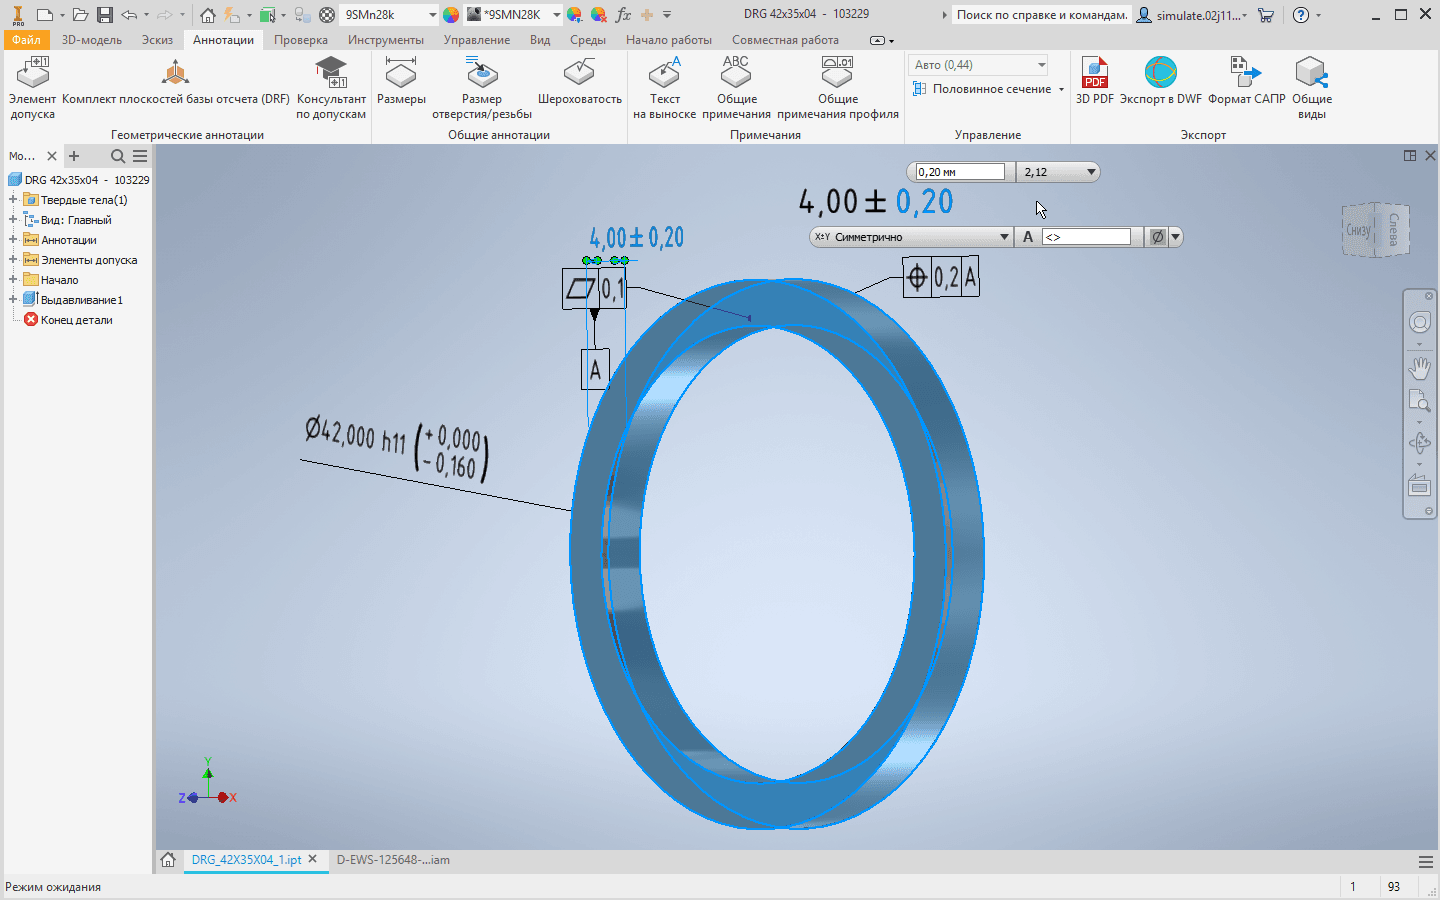
Task: Open the model browser hamburger menu
Action: [x=140, y=156]
